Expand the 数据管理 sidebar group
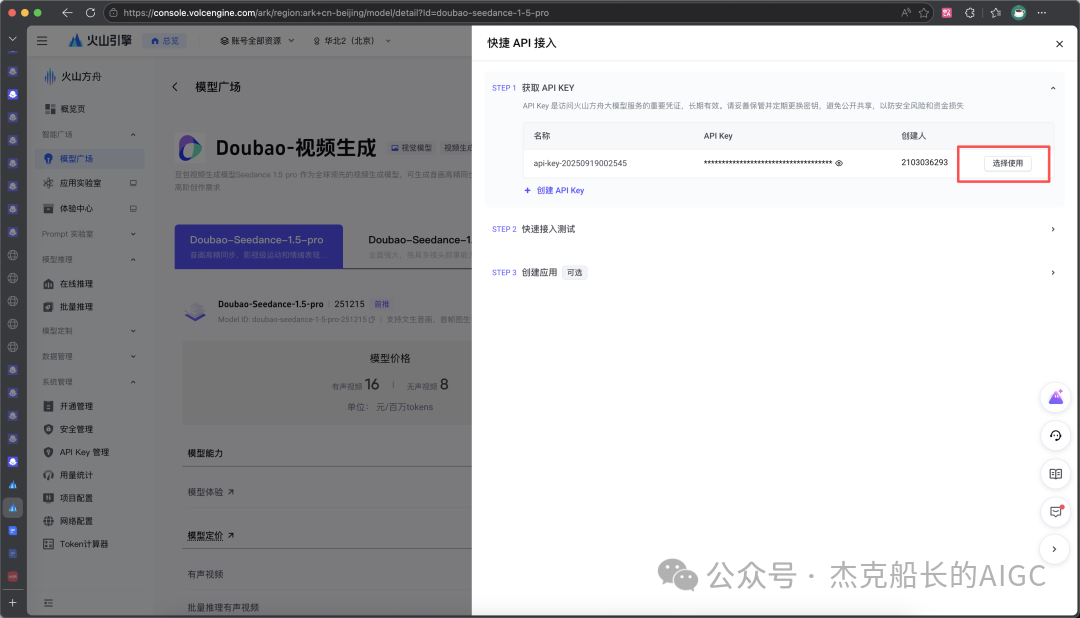The width and height of the screenshot is (1080, 618). 133,357
